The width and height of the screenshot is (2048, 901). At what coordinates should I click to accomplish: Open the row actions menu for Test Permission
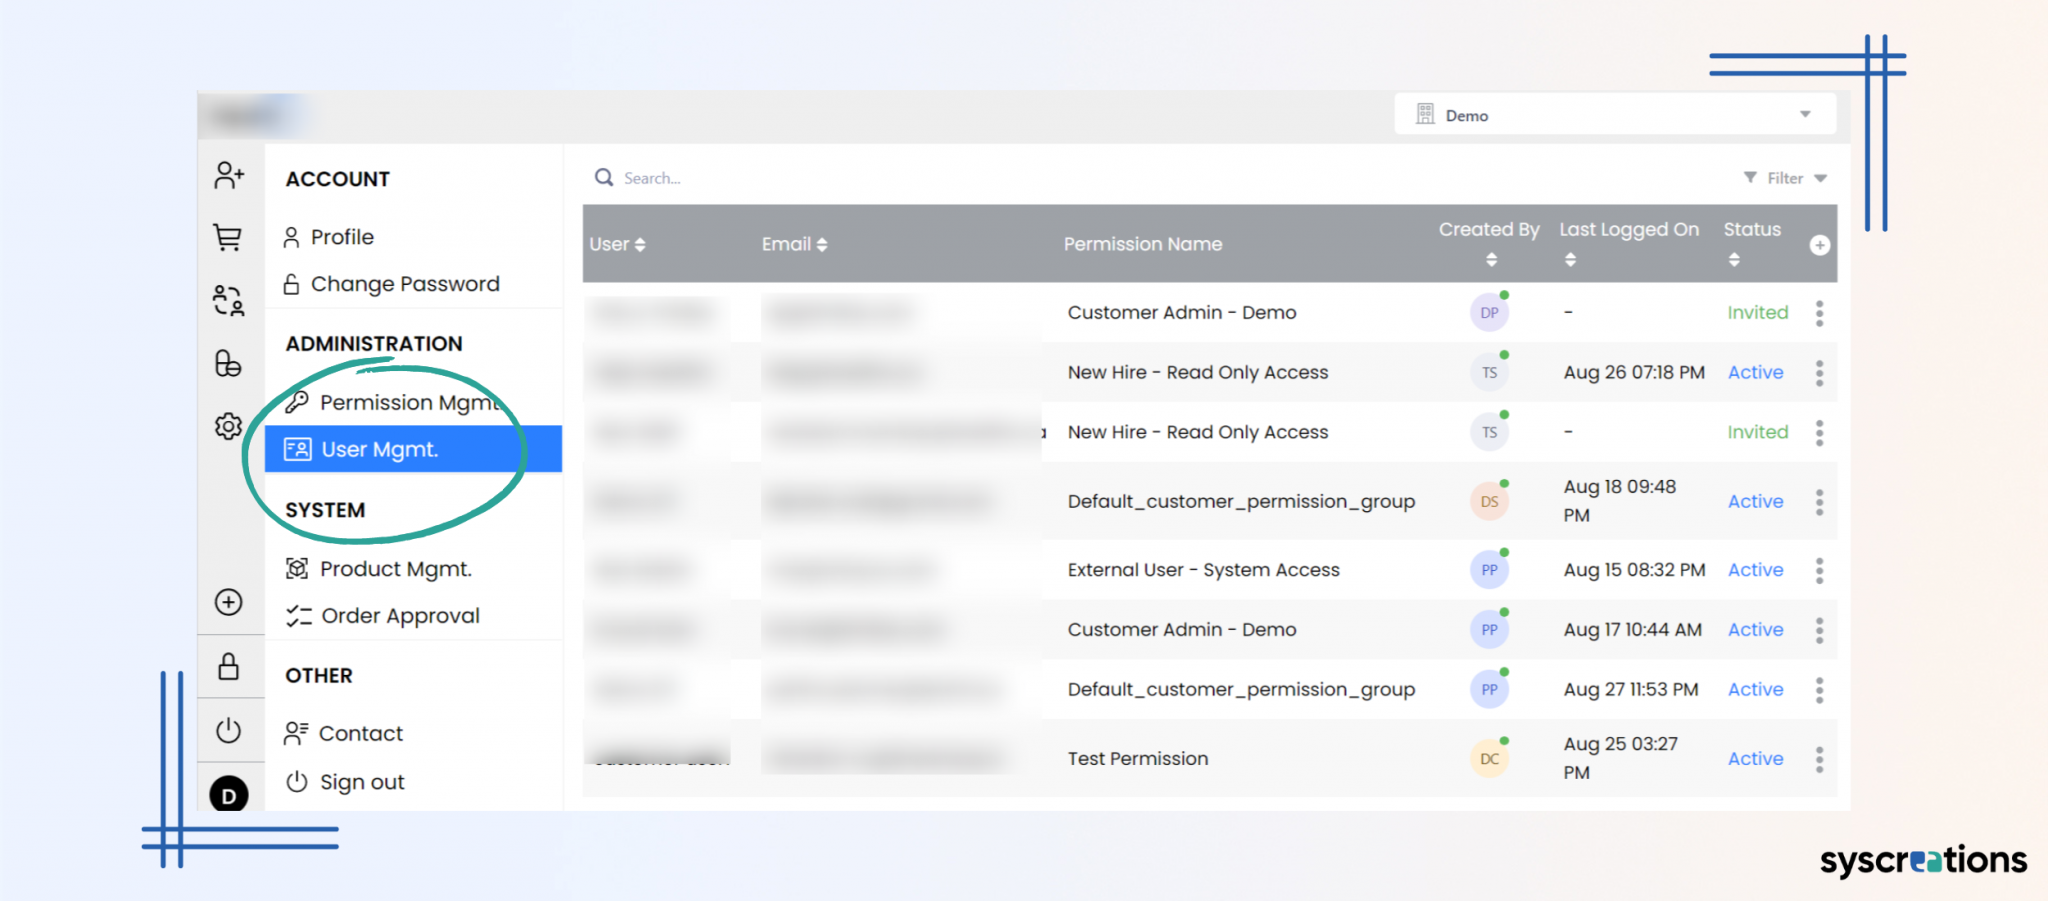pyautogui.click(x=1820, y=758)
